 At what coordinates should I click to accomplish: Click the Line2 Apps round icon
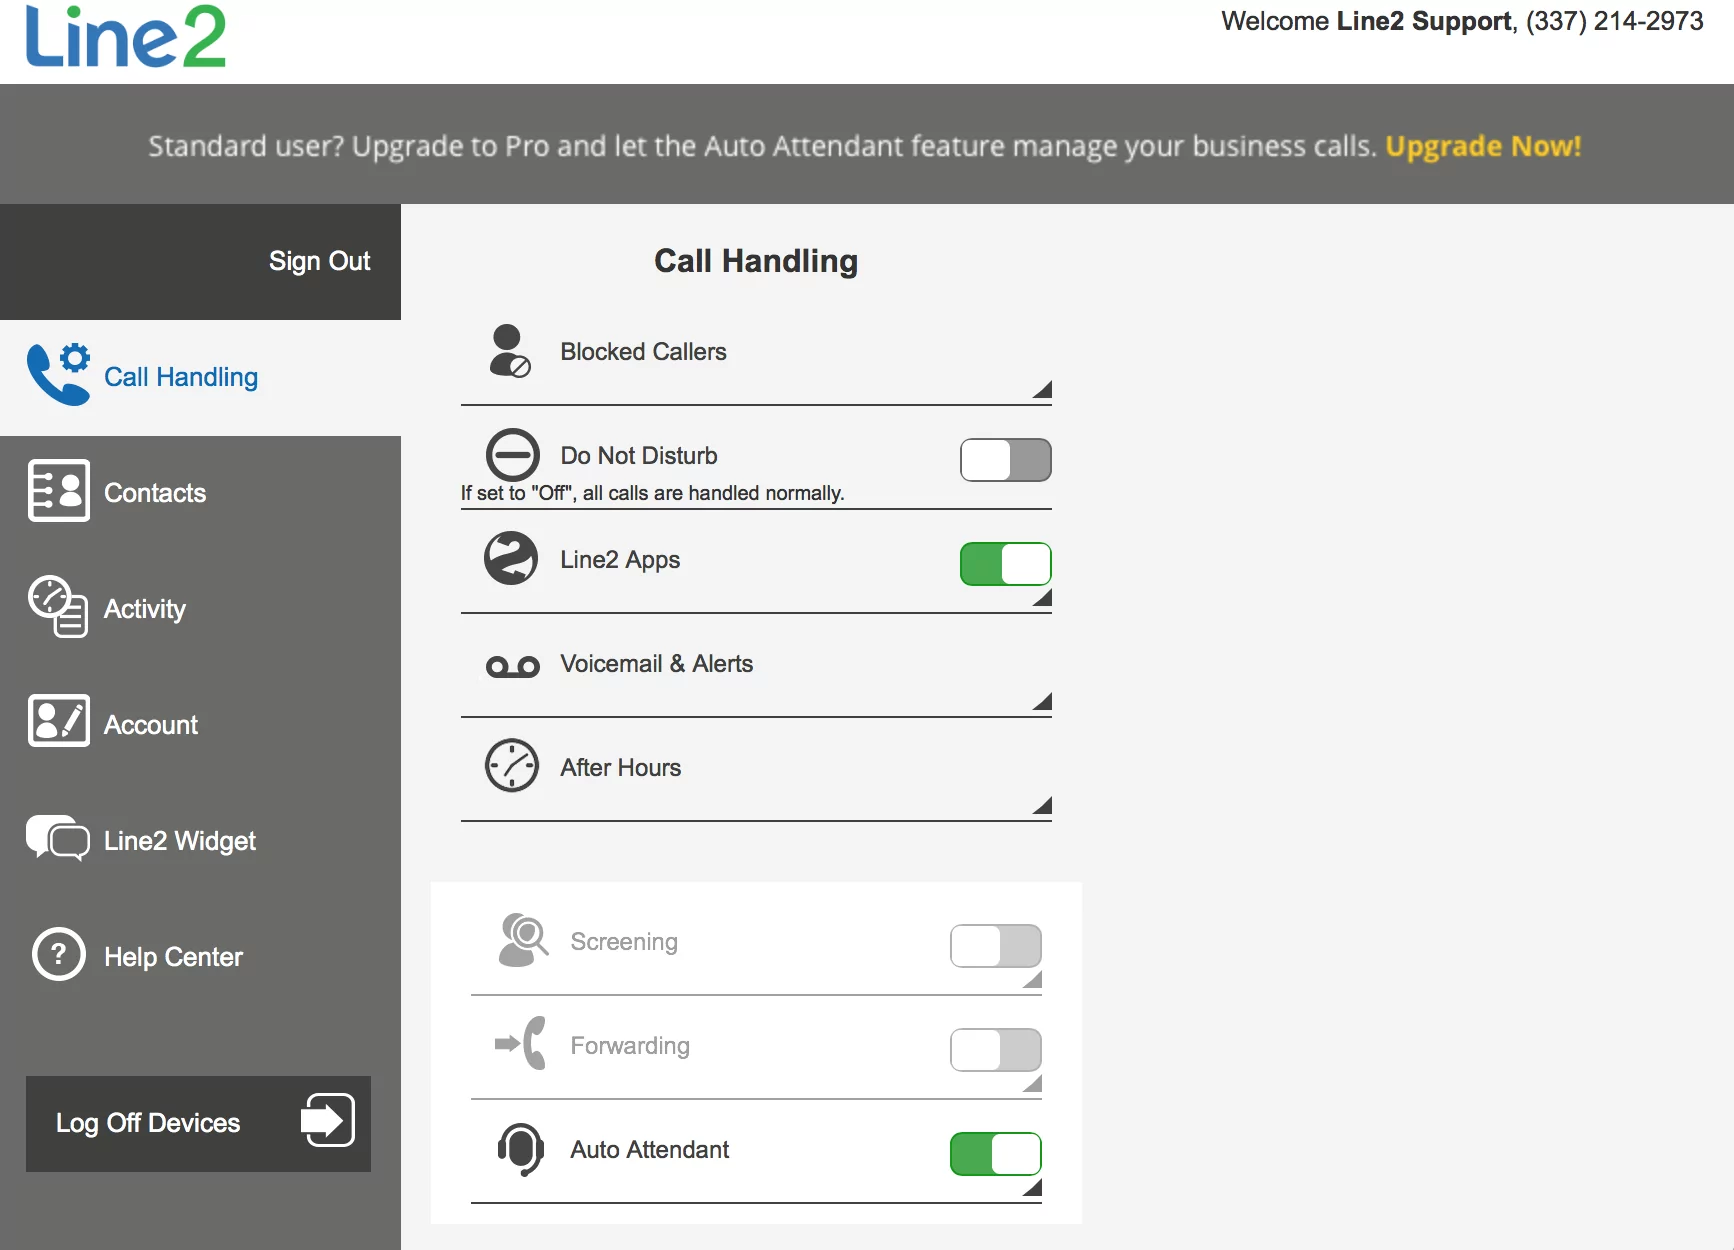pyautogui.click(x=511, y=558)
